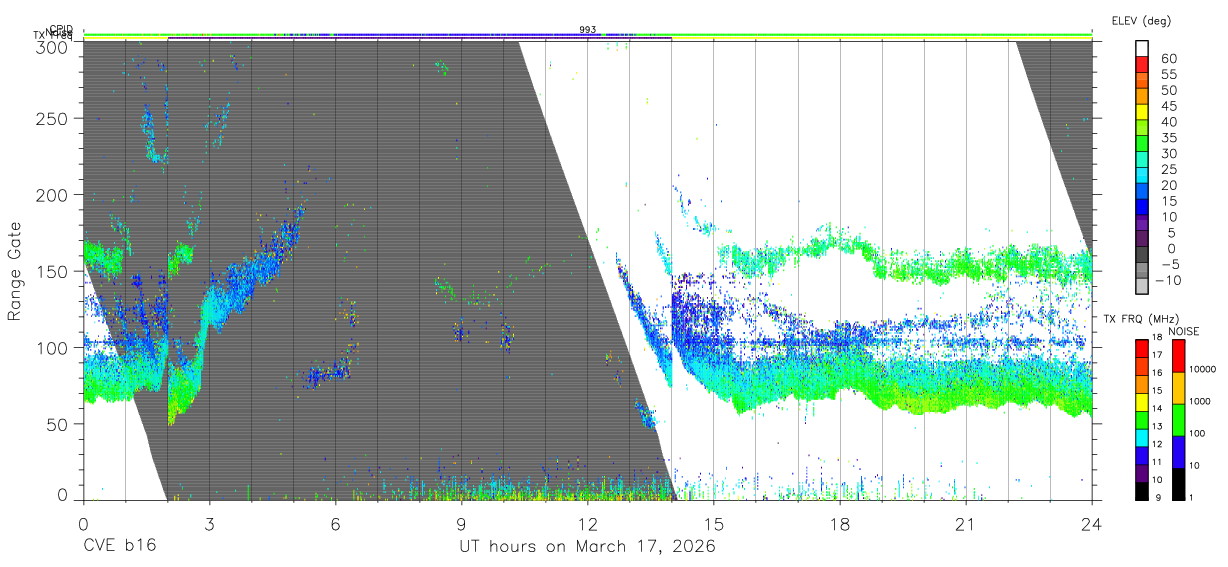This screenshot has width=1228, height=567.
Task: Click y-axis tick label 250
Action: coord(52,119)
